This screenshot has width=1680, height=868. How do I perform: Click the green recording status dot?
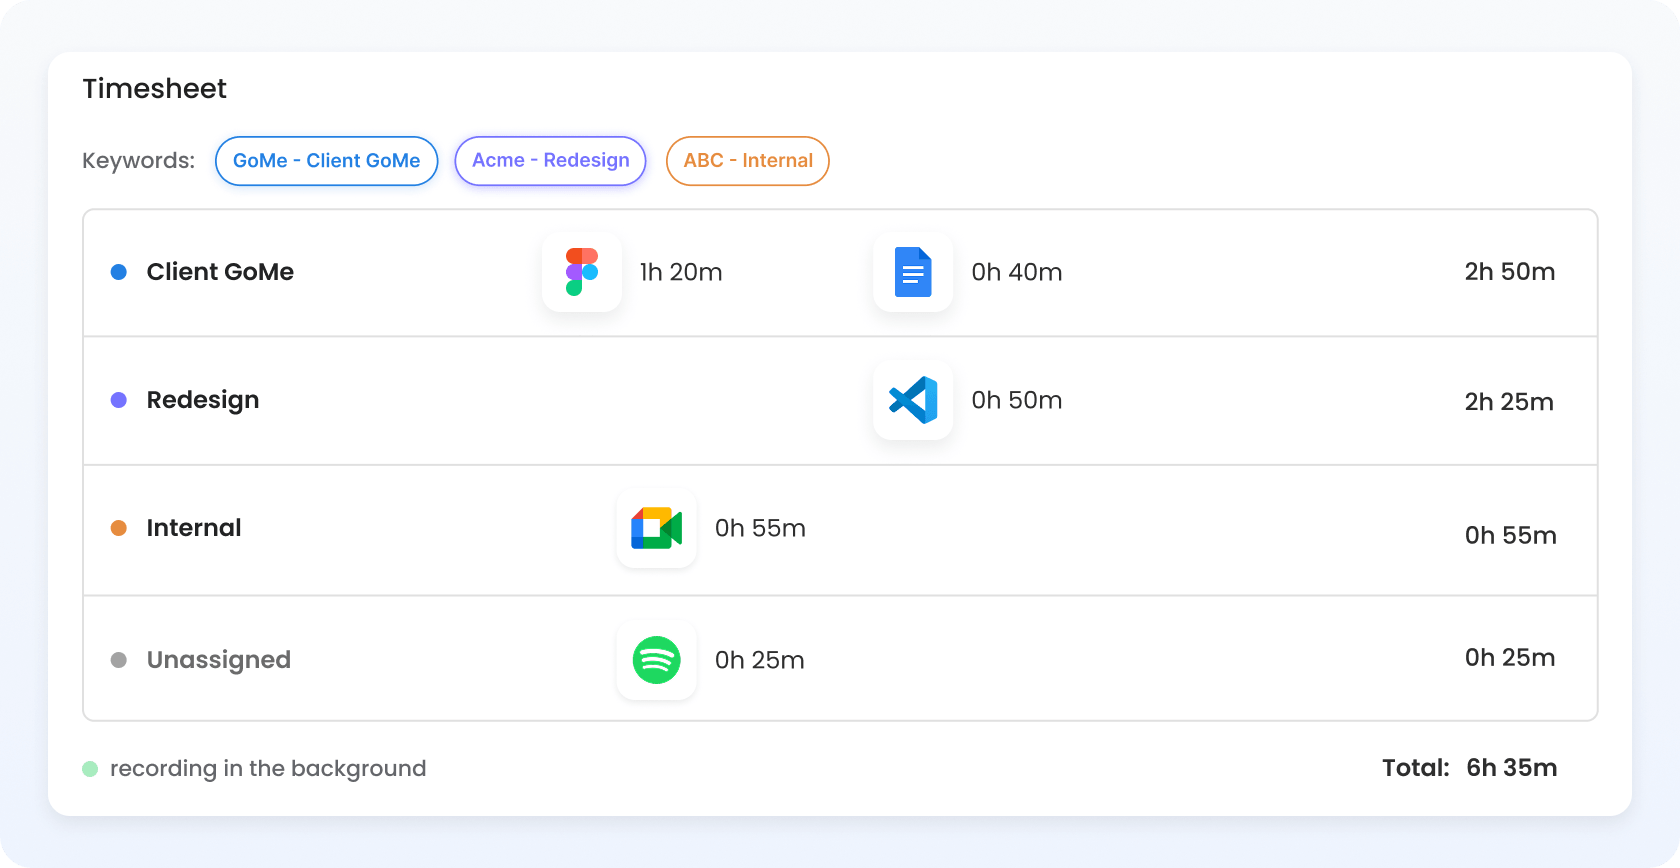[x=90, y=769]
